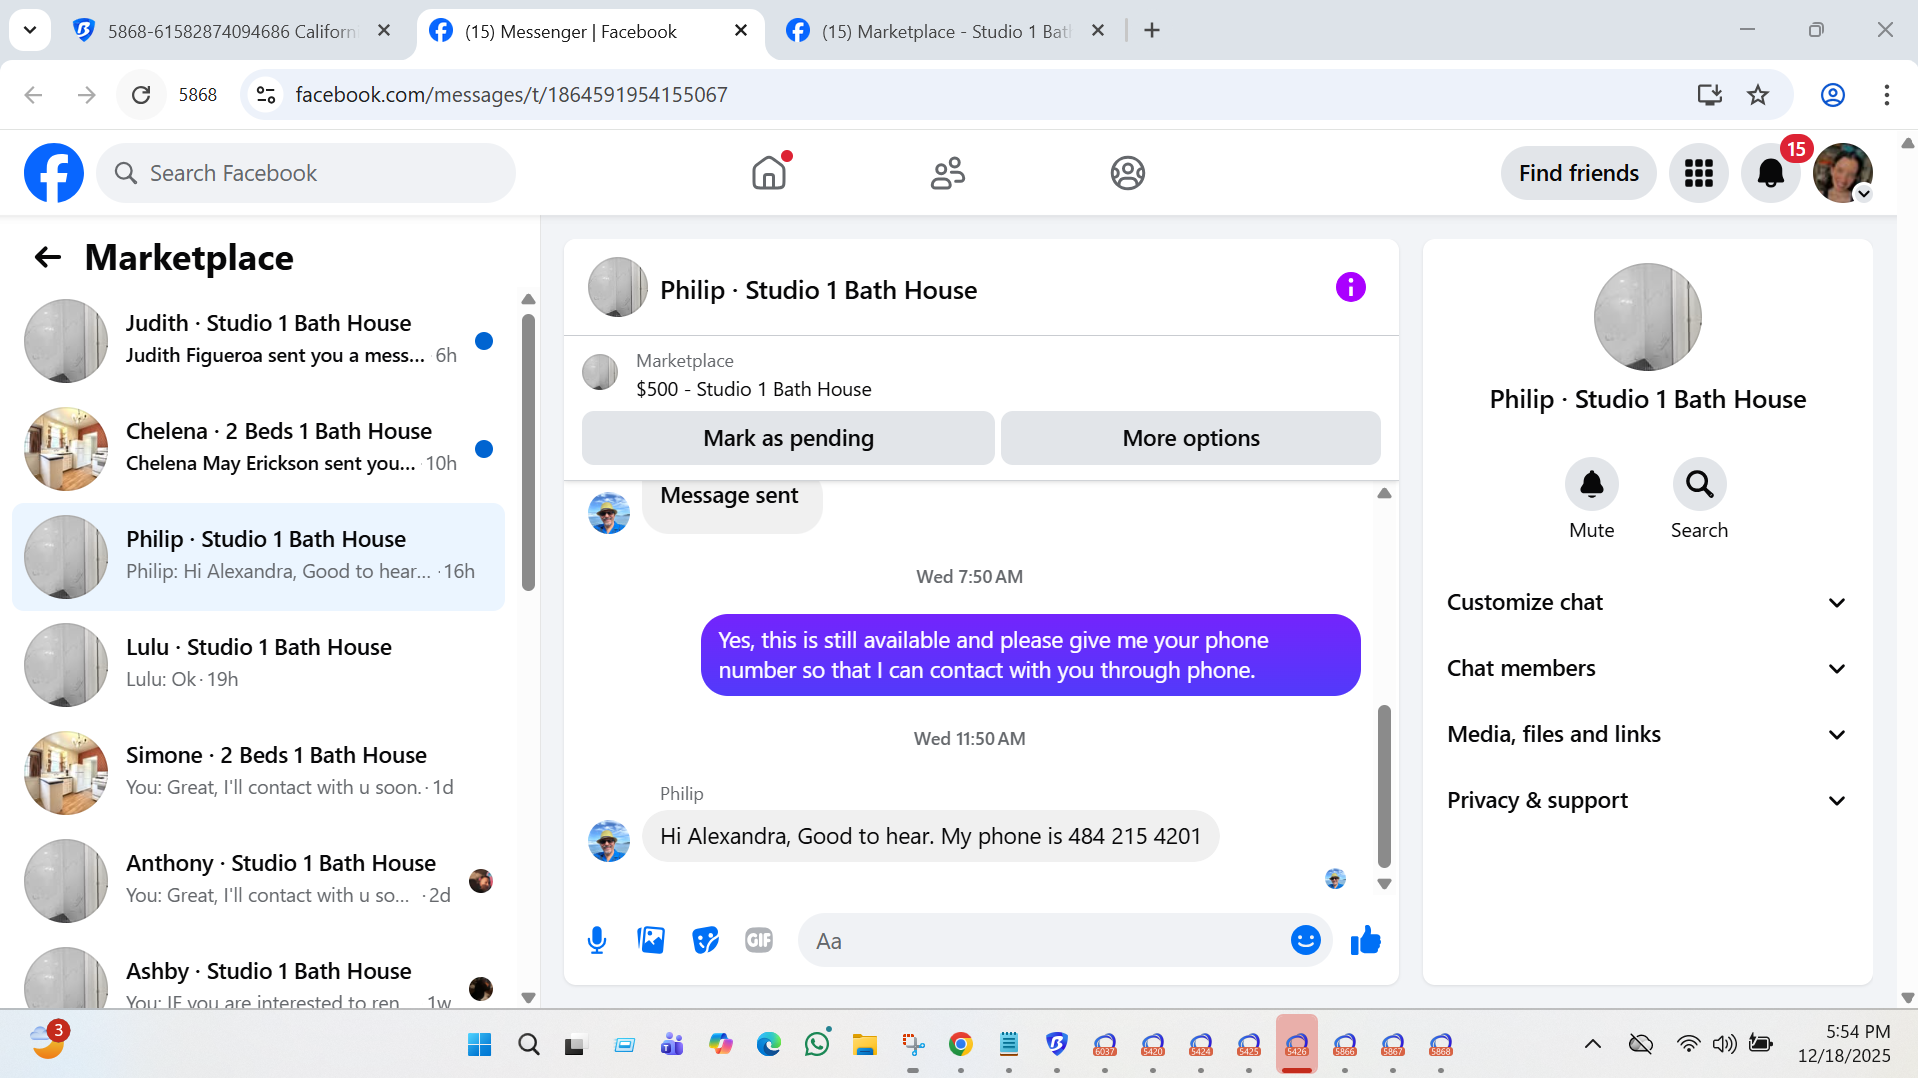
Task: Focus the Search Facebook field
Action: click(306, 173)
